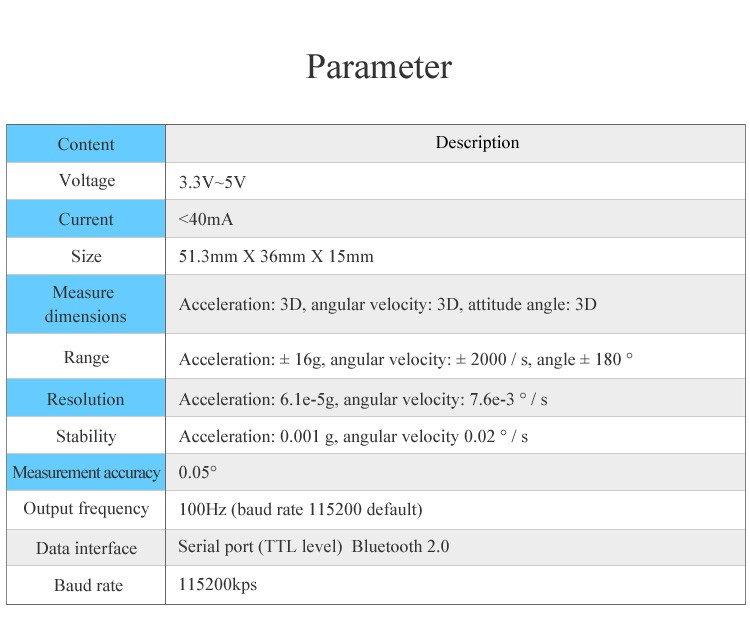
Task: Click the blue Resolution label cell
Action: pos(86,398)
